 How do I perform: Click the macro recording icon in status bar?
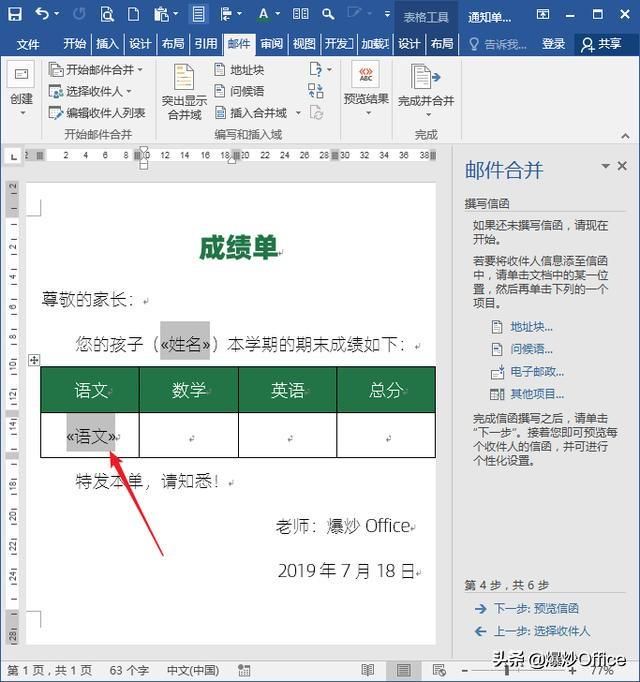coord(244,670)
